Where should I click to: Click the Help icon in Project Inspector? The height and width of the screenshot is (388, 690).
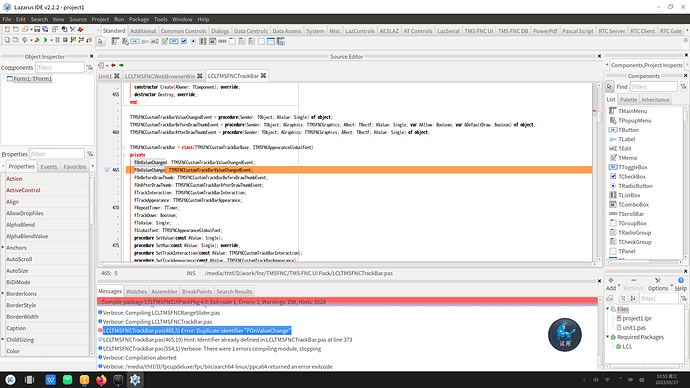(681, 280)
